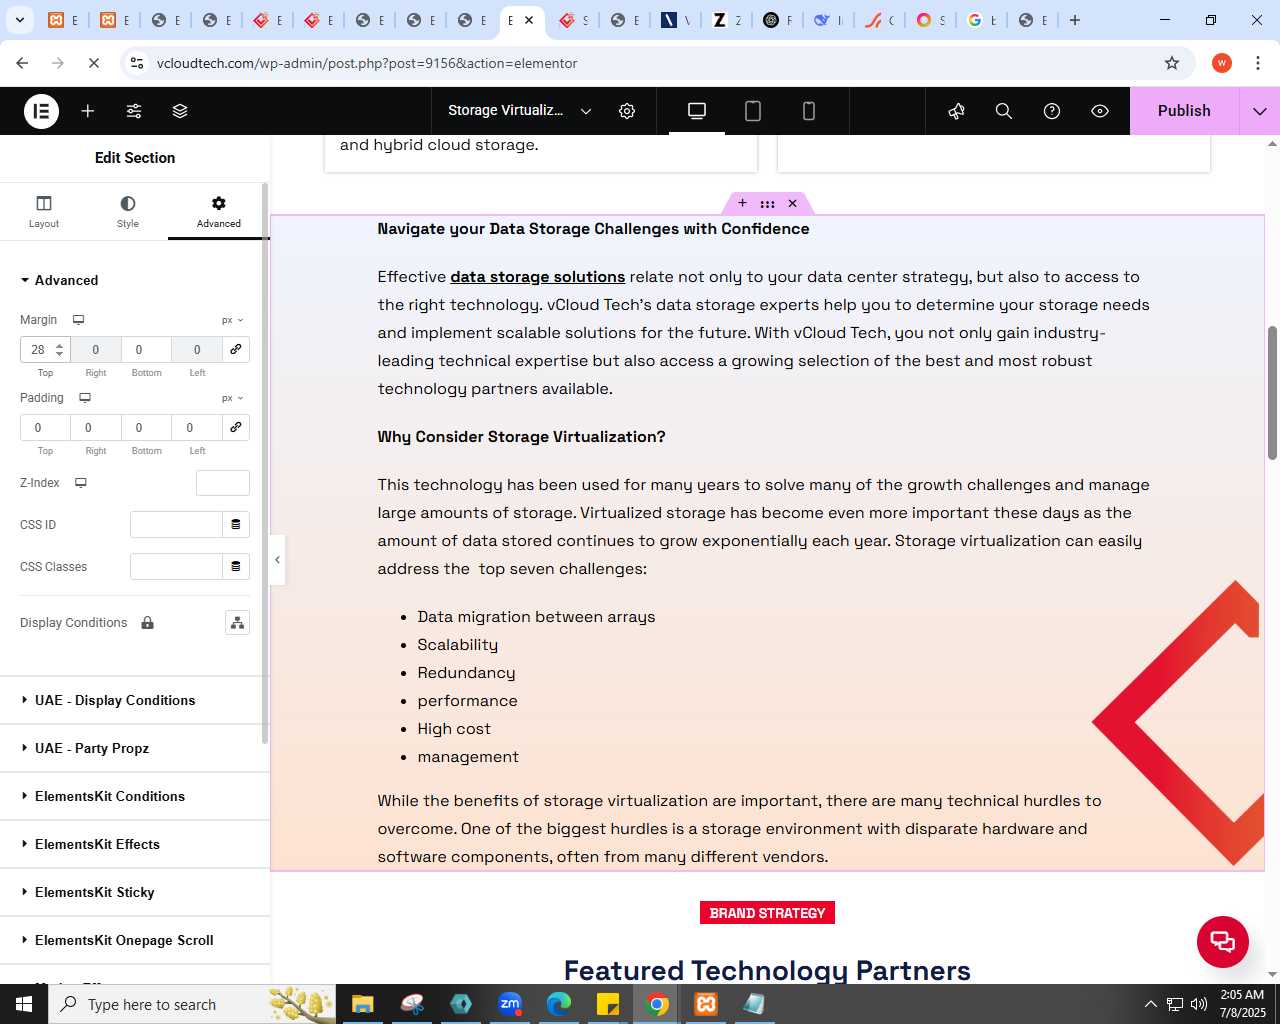Open CSS Classes dynamic tags icon
Image resolution: width=1280 pixels, height=1024 pixels.
236,566
